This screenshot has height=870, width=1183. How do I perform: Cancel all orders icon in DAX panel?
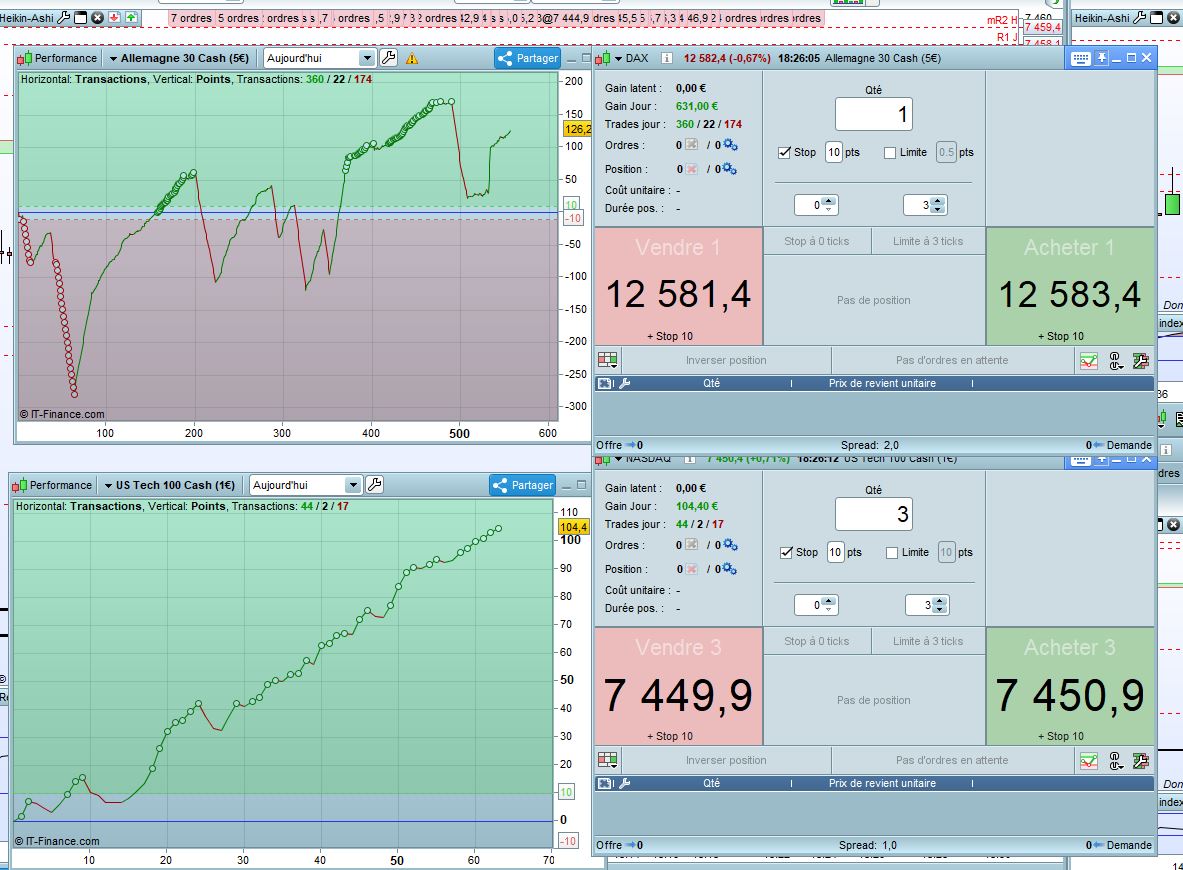[x=691, y=145]
